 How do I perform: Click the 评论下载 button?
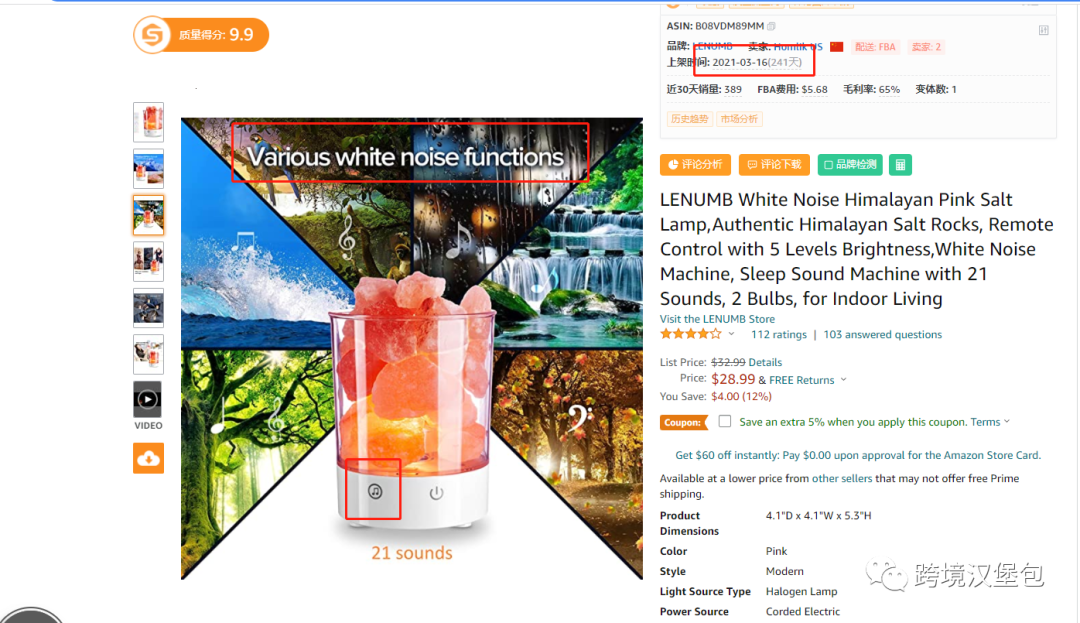tap(774, 165)
